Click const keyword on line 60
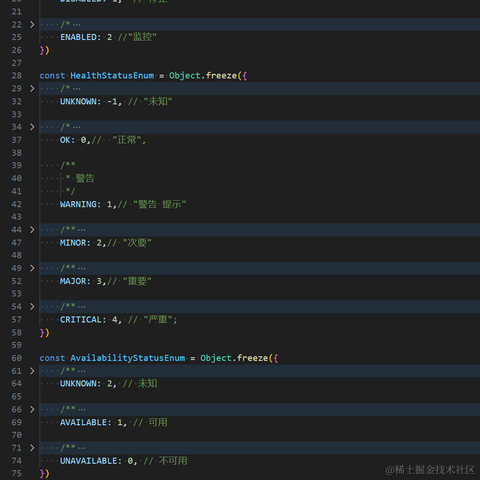 [52, 358]
